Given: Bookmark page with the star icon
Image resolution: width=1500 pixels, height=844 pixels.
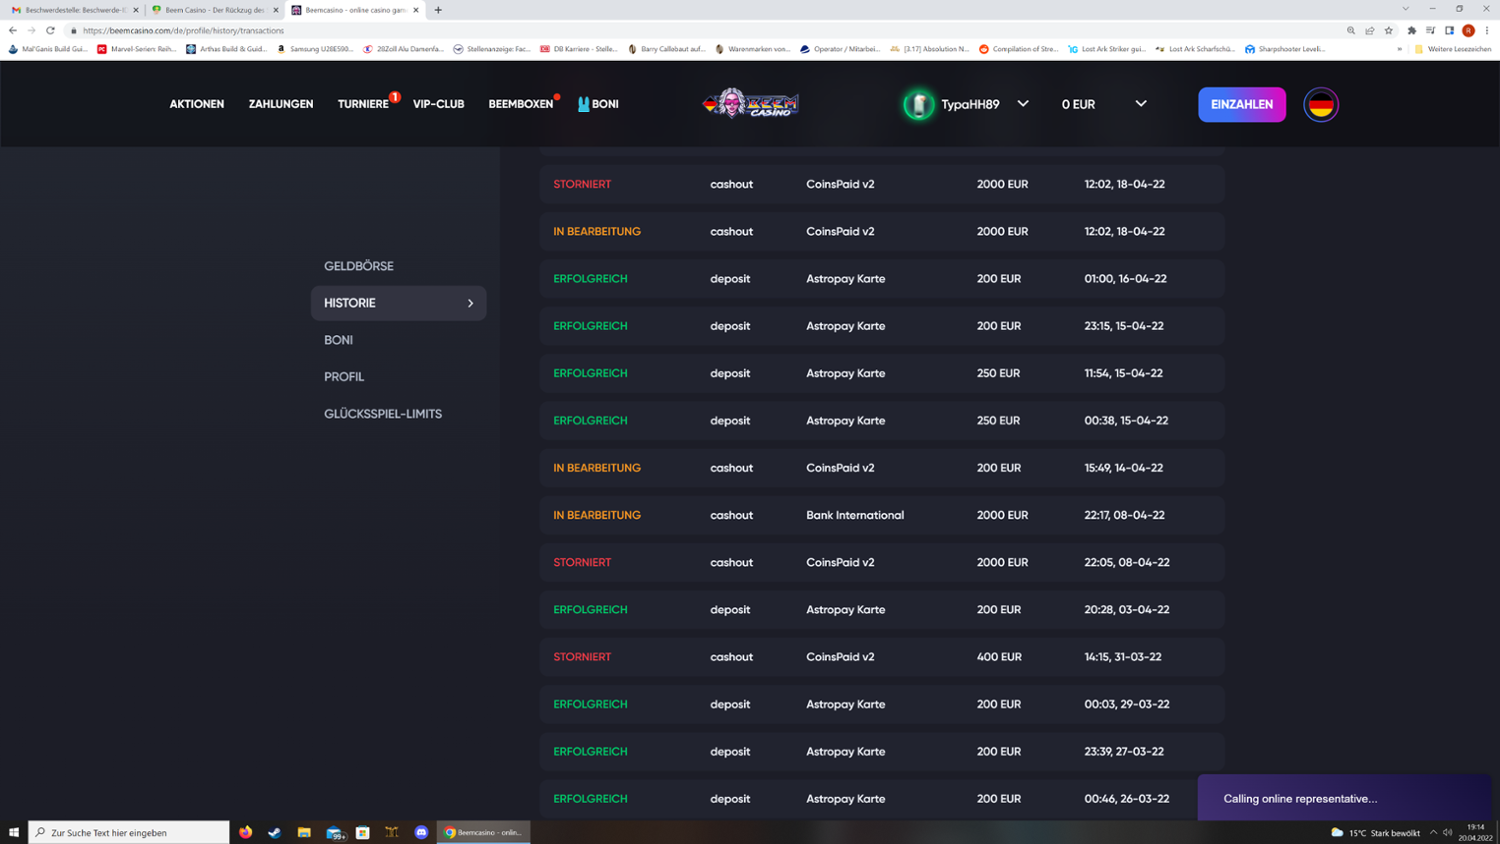Looking at the screenshot, I should pos(1388,31).
